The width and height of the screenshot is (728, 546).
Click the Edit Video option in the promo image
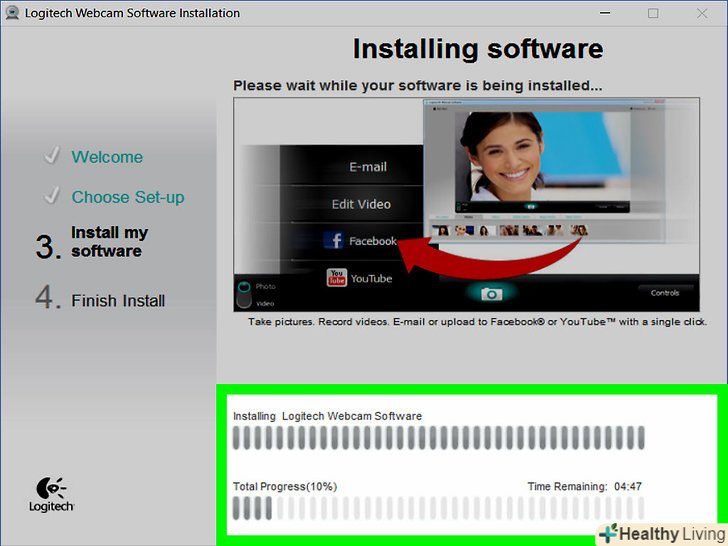[361, 204]
